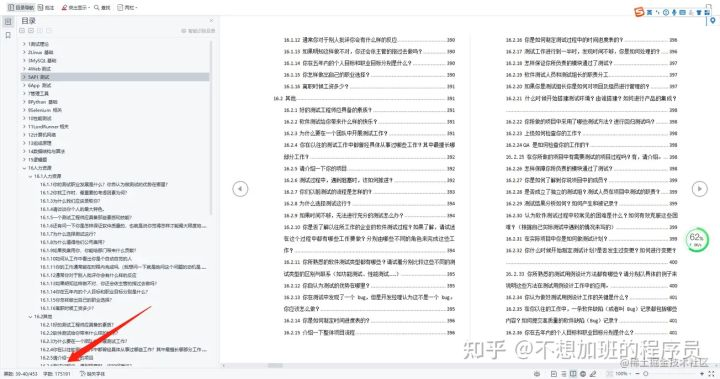The width and height of the screenshot is (720, 379).
Task: Click the expand-all outline icon under 目录
Action: [x=22, y=31]
